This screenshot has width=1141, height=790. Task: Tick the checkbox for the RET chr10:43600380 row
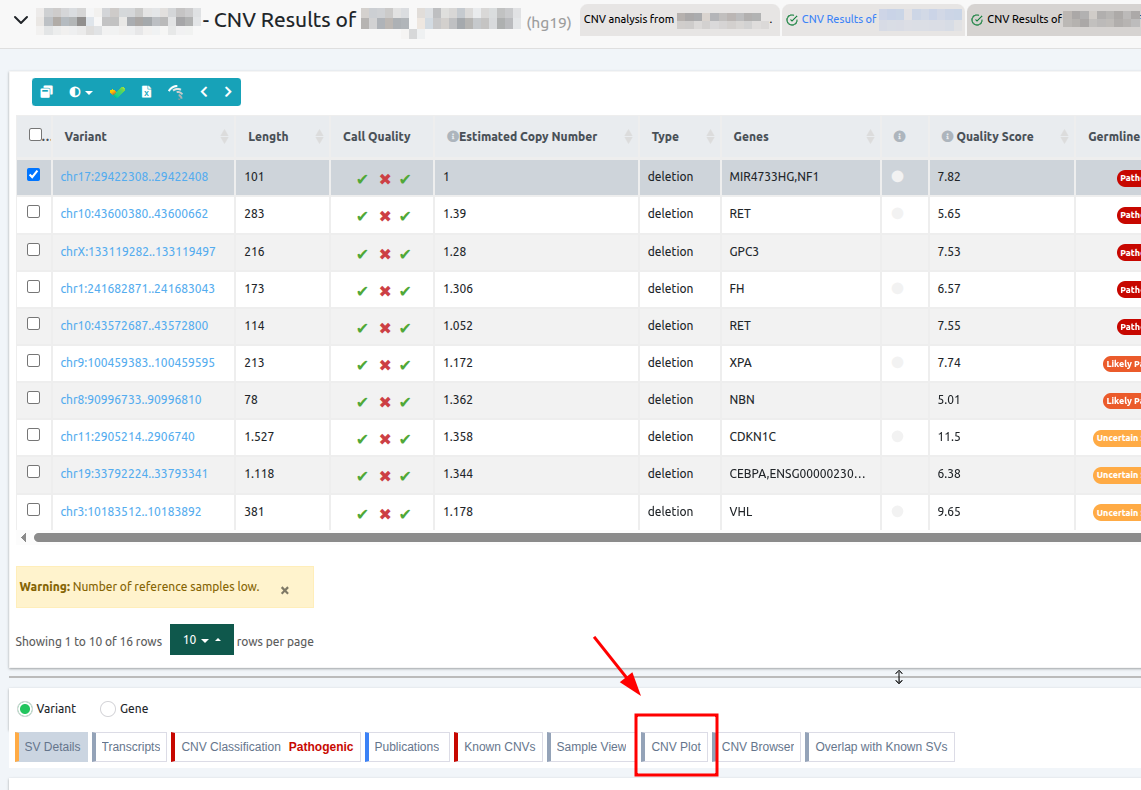[x=34, y=212]
